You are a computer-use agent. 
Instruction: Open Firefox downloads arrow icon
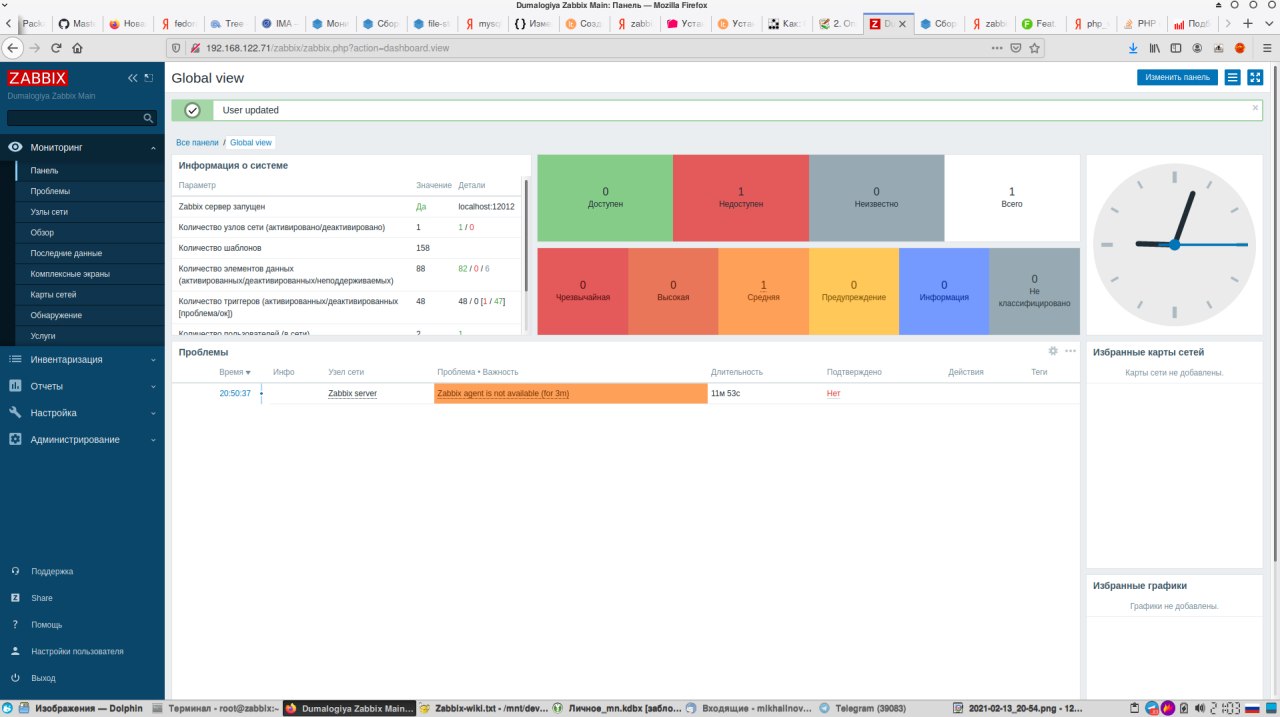(1132, 47)
